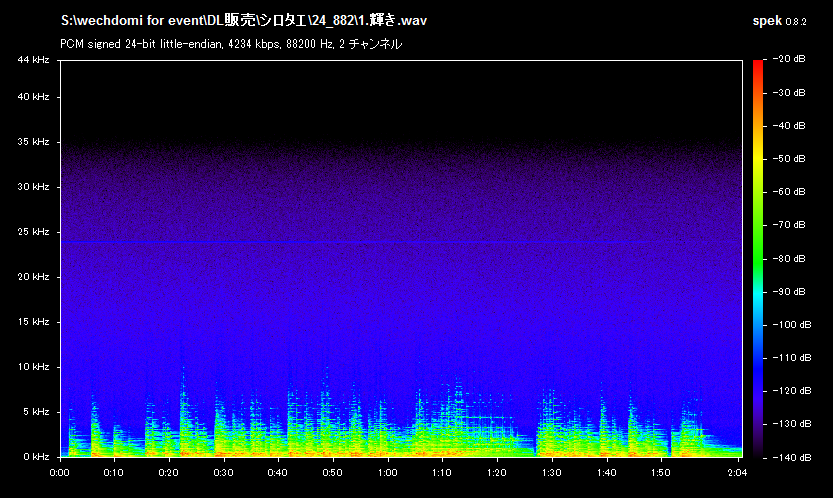The width and height of the screenshot is (833, 498).
Task: Click the -20 dB scale label
Action: pyautogui.click(x=788, y=59)
